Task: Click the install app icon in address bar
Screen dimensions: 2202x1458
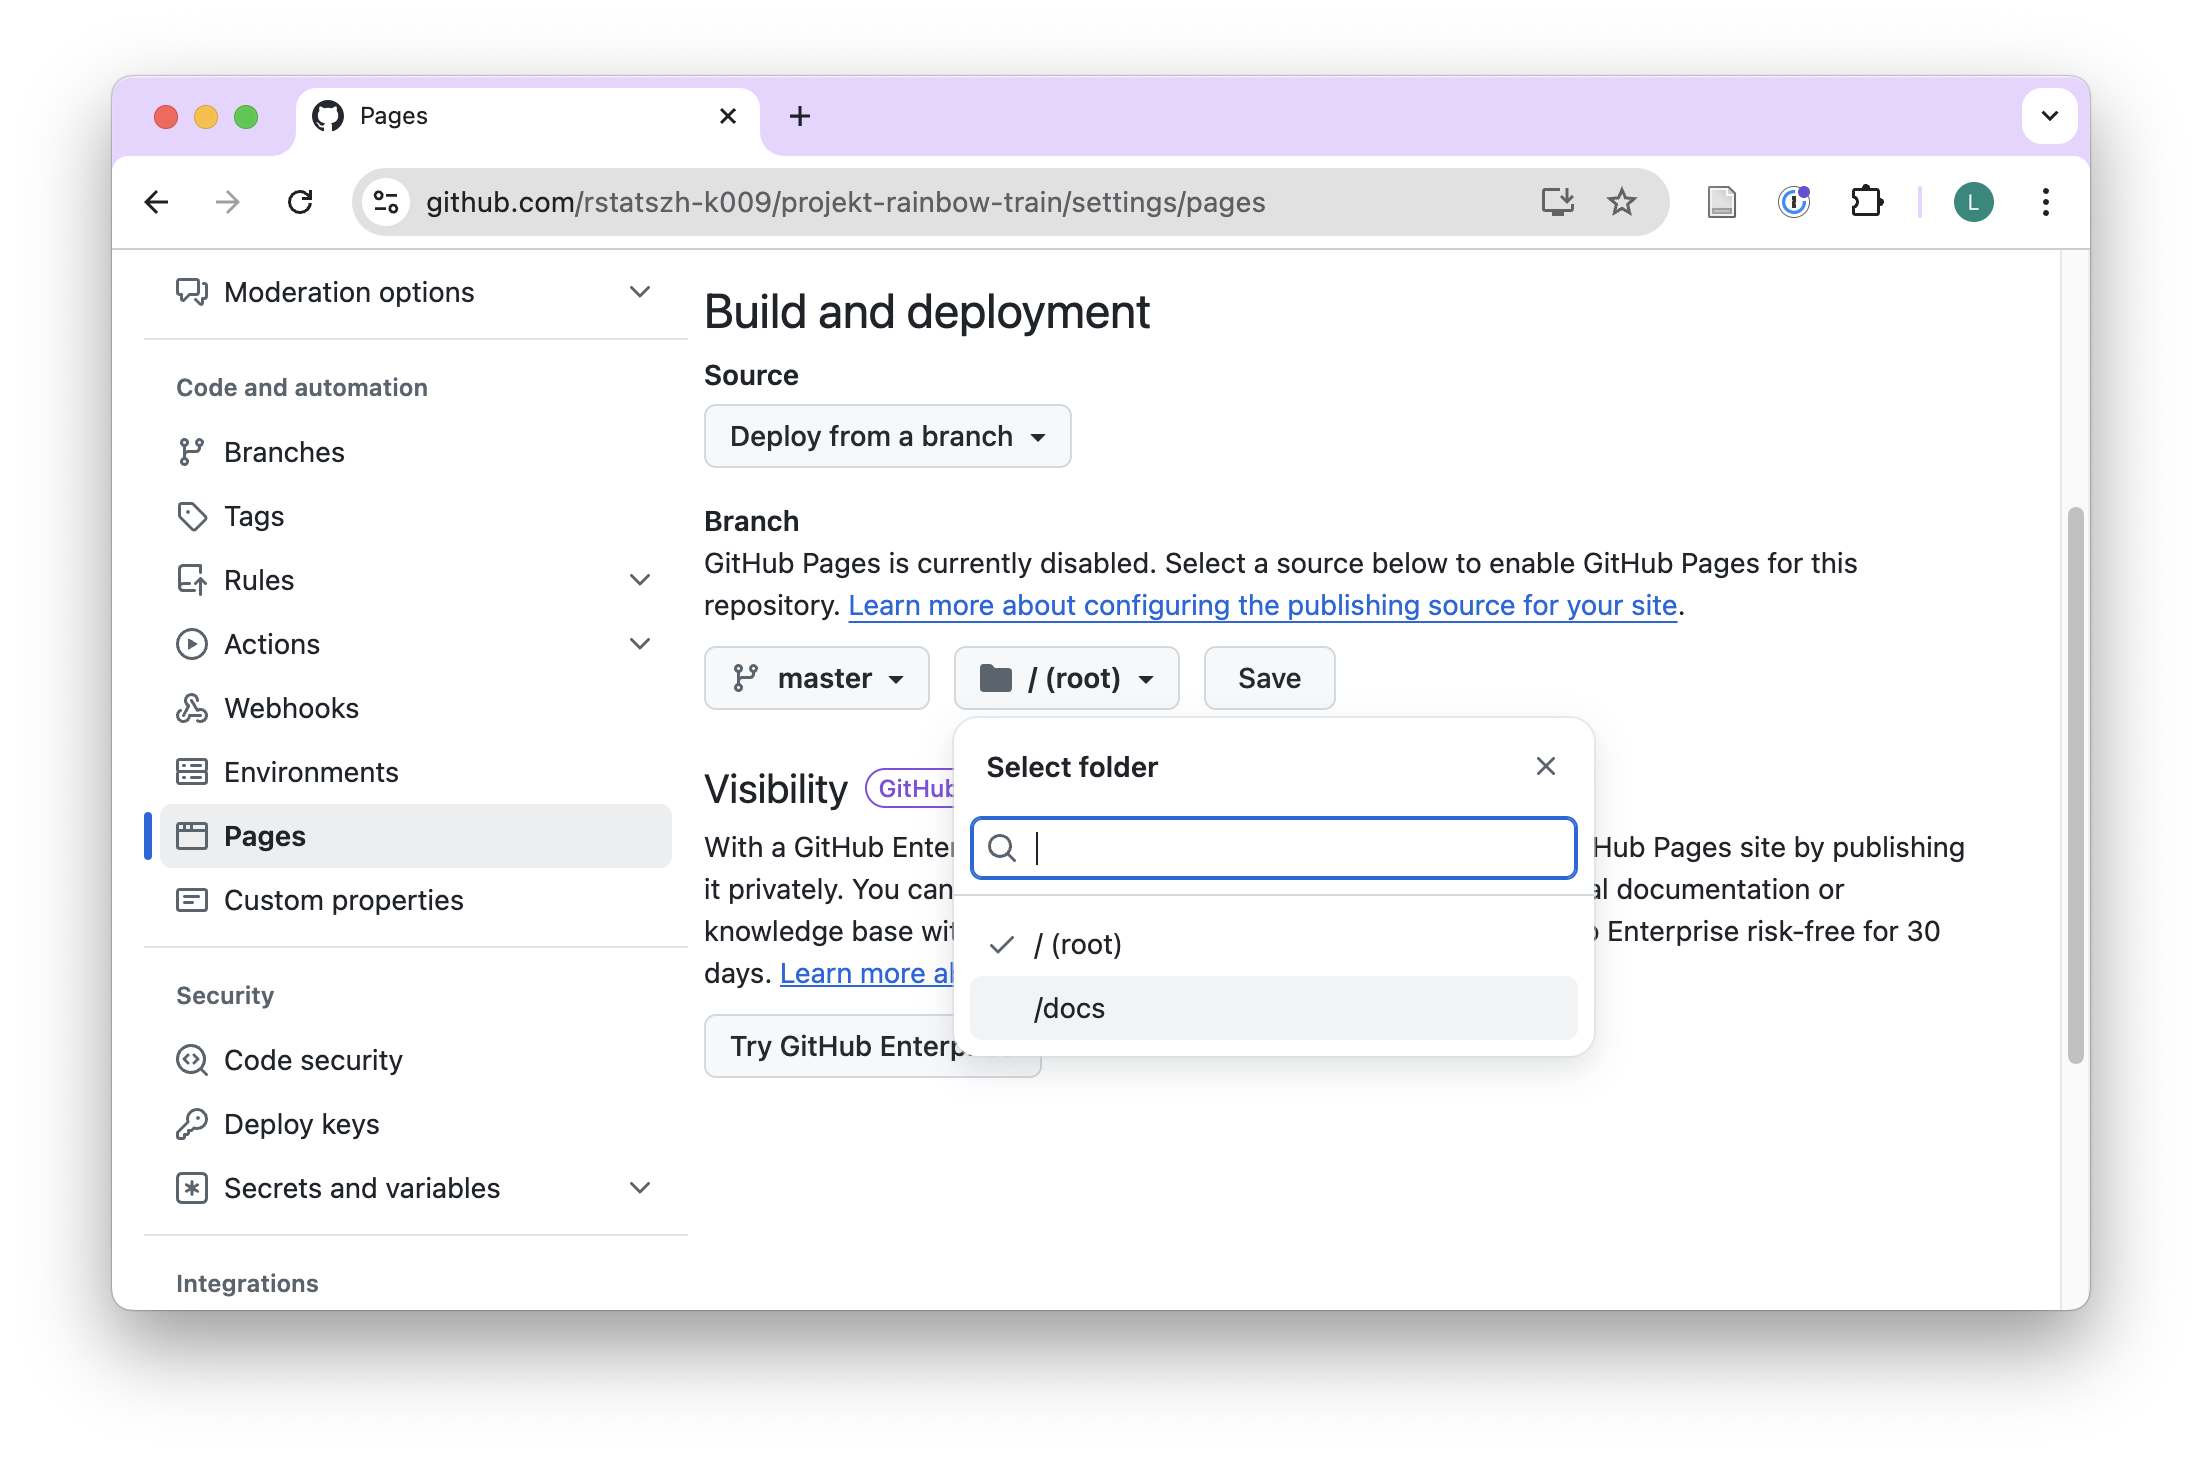Action: 1557,202
